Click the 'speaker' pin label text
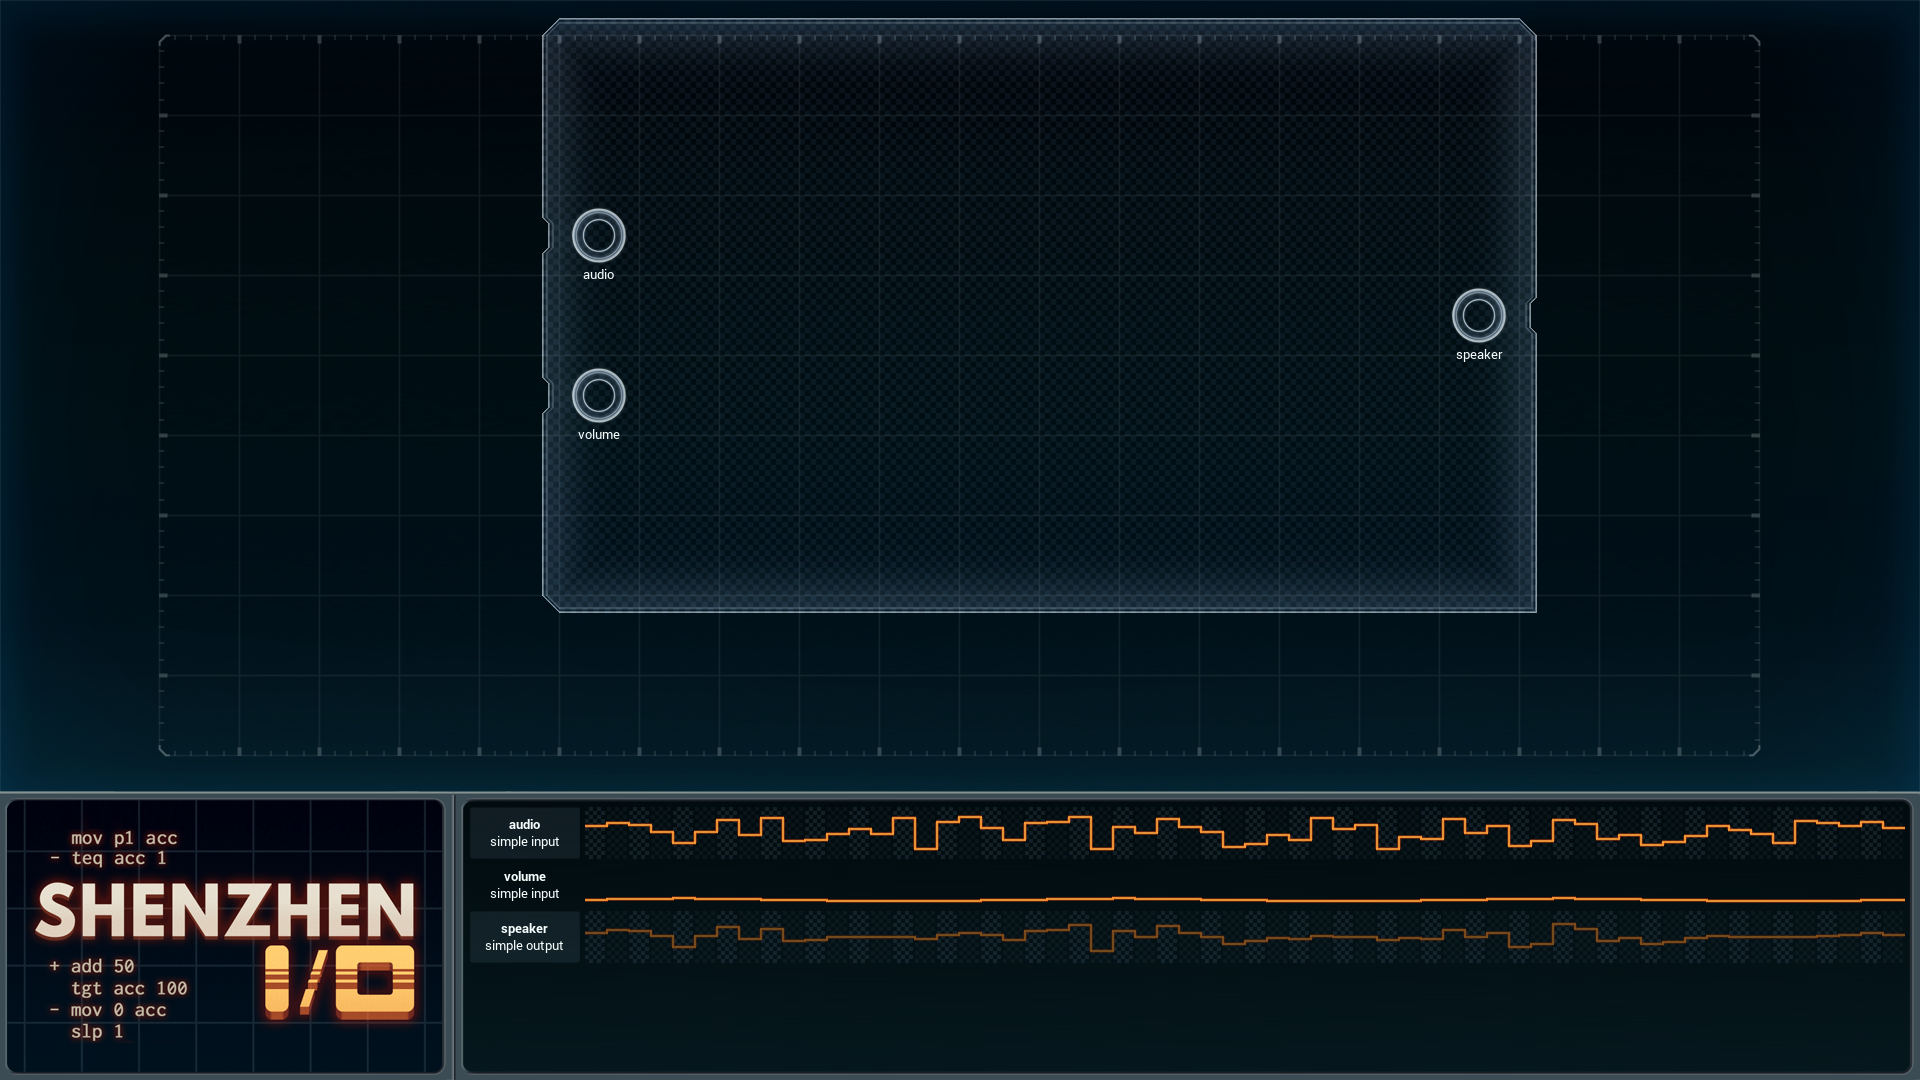 (x=1478, y=355)
